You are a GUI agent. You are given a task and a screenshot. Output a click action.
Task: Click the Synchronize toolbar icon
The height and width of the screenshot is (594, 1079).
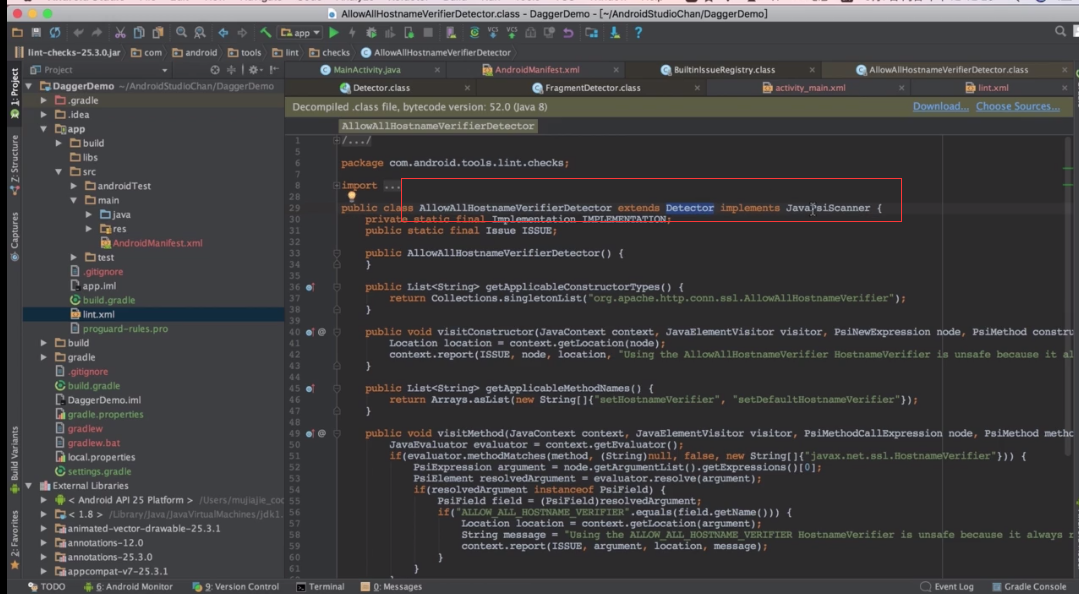point(55,32)
